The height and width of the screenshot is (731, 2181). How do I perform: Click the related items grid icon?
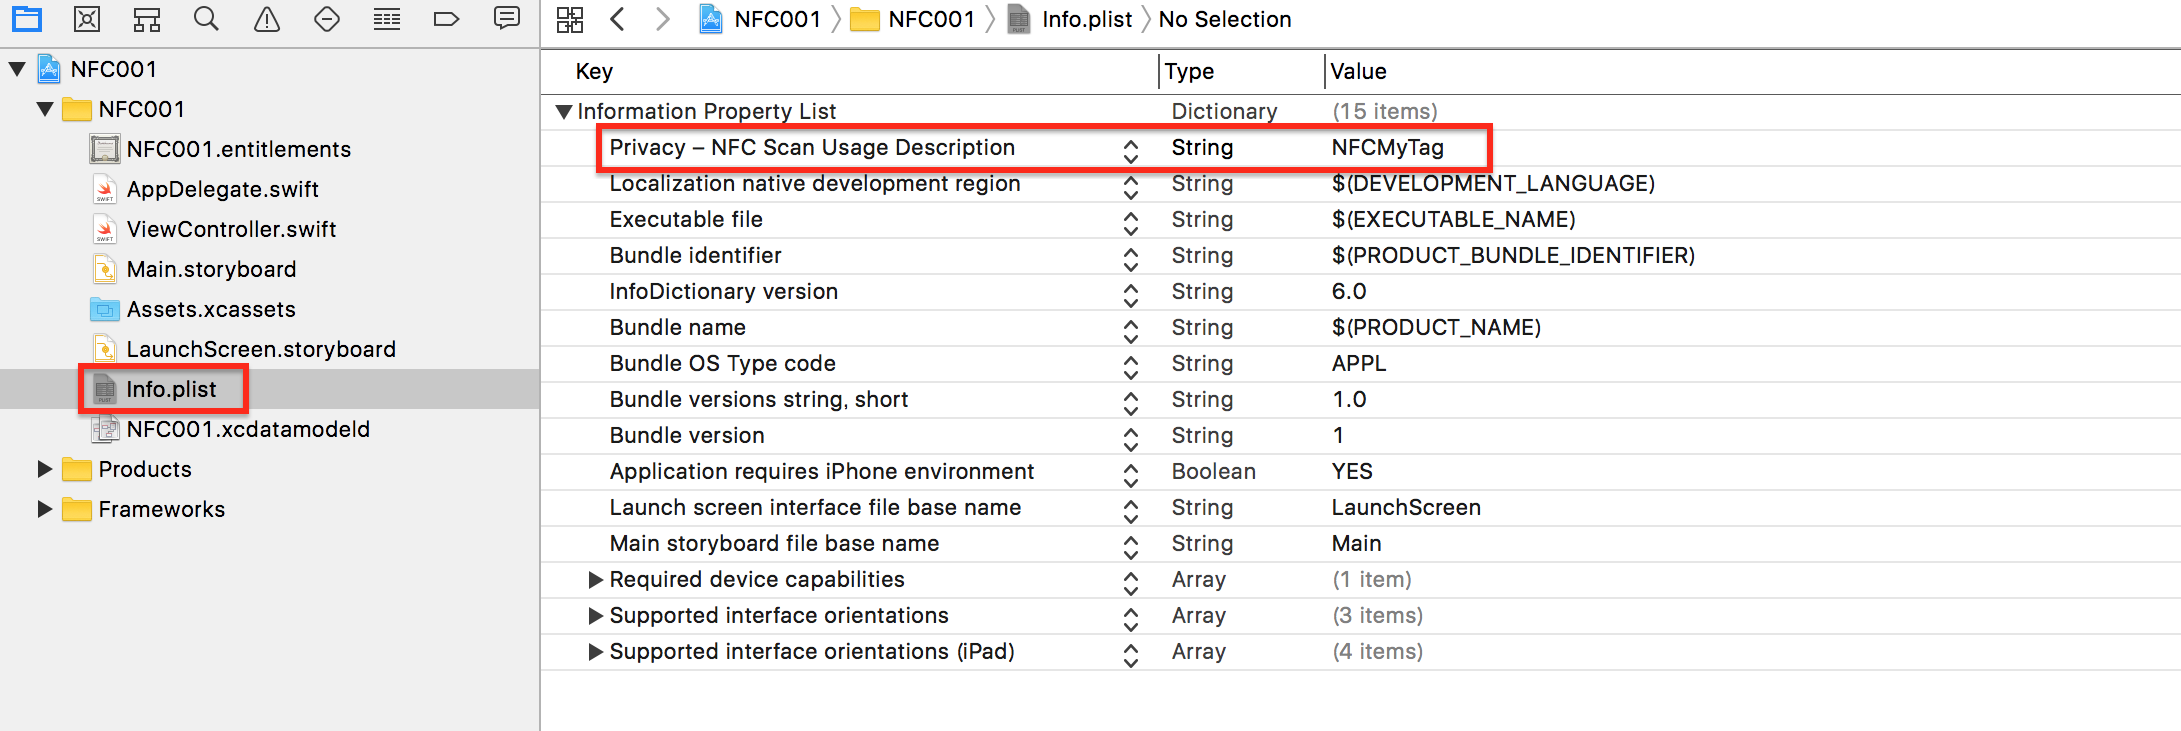570,19
